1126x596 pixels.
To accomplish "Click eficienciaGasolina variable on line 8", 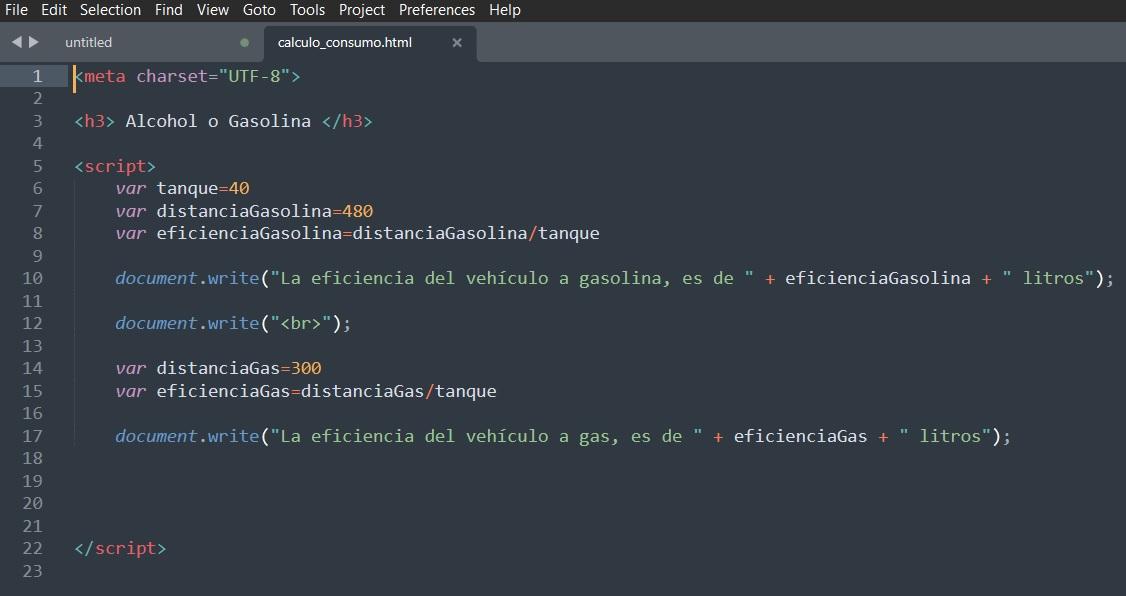I will (249, 233).
